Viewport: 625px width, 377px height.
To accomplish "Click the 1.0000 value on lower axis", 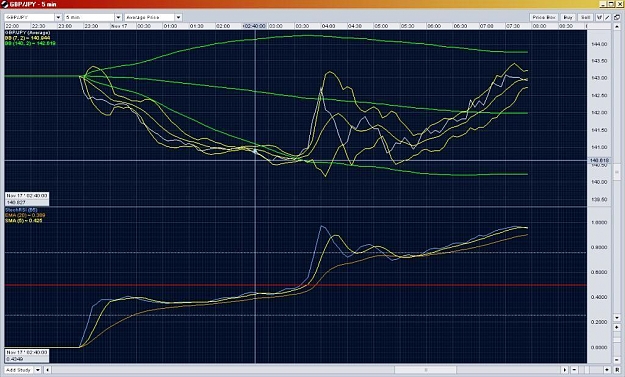I will click(x=599, y=222).
